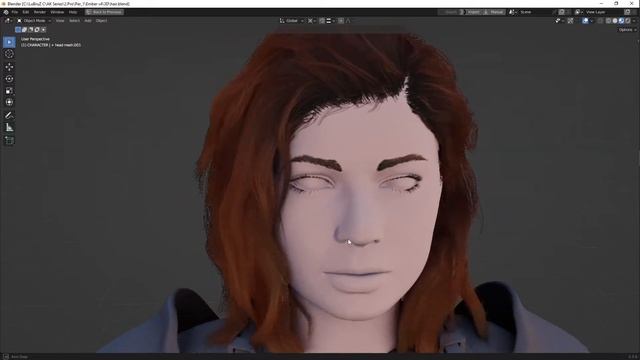Click the Back to Previous button
This screenshot has width=640, height=360.
tap(104, 12)
